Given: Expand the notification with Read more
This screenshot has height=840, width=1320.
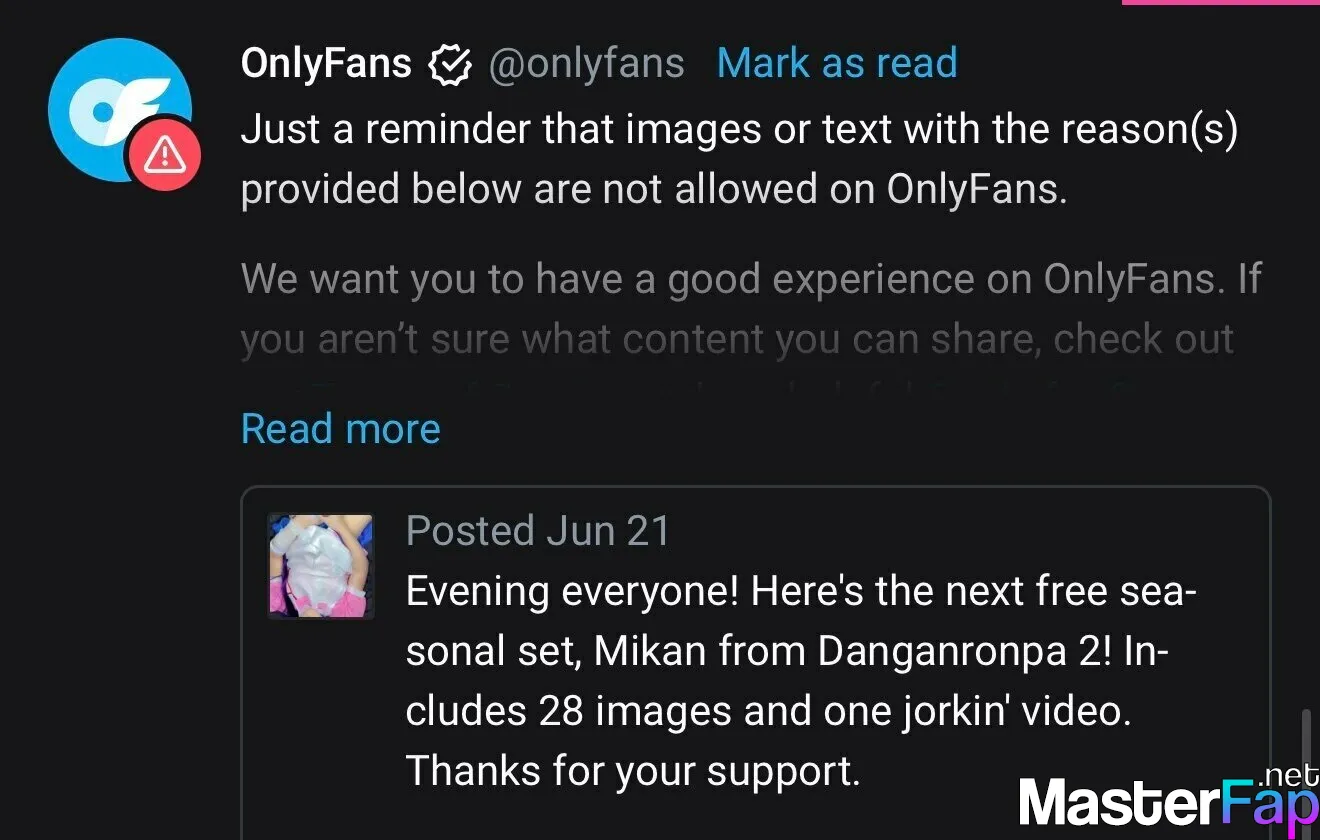Looking at the screenshot, I should (x=340, y=429).
